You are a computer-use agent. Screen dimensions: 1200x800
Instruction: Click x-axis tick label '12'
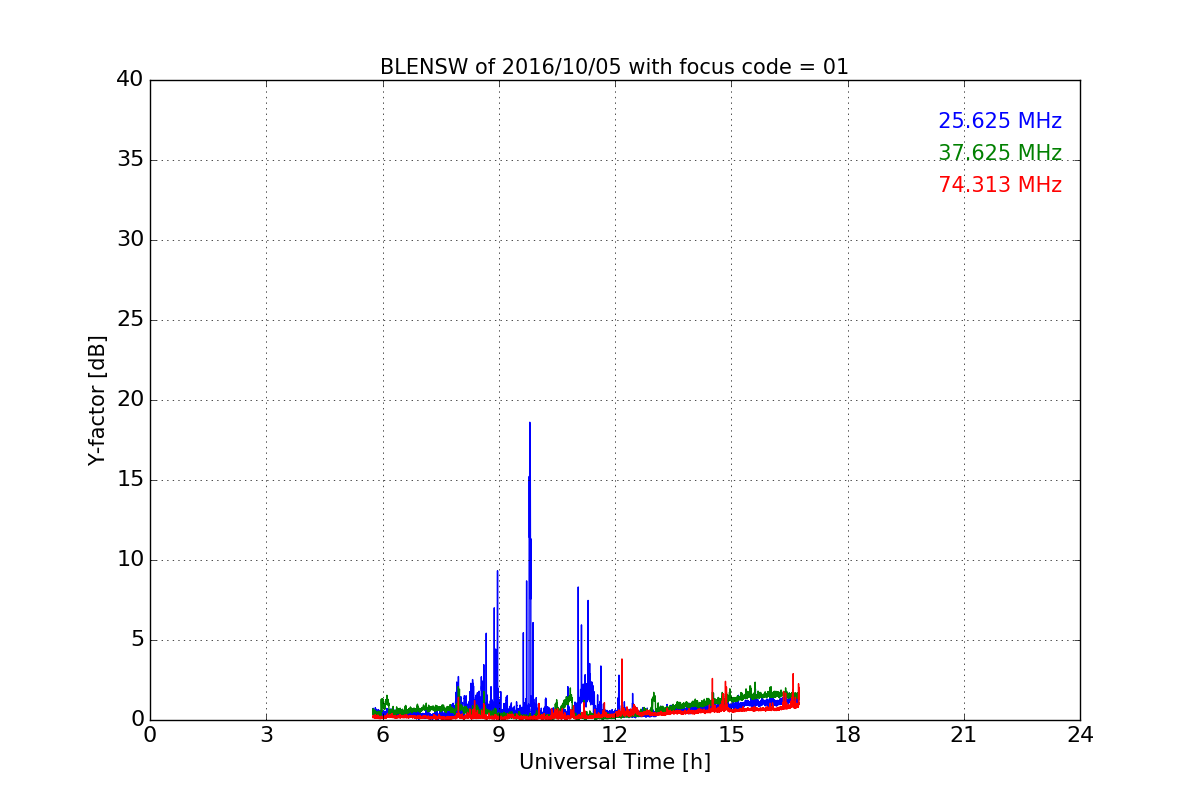pyautogui.click(x=615, y=735)
